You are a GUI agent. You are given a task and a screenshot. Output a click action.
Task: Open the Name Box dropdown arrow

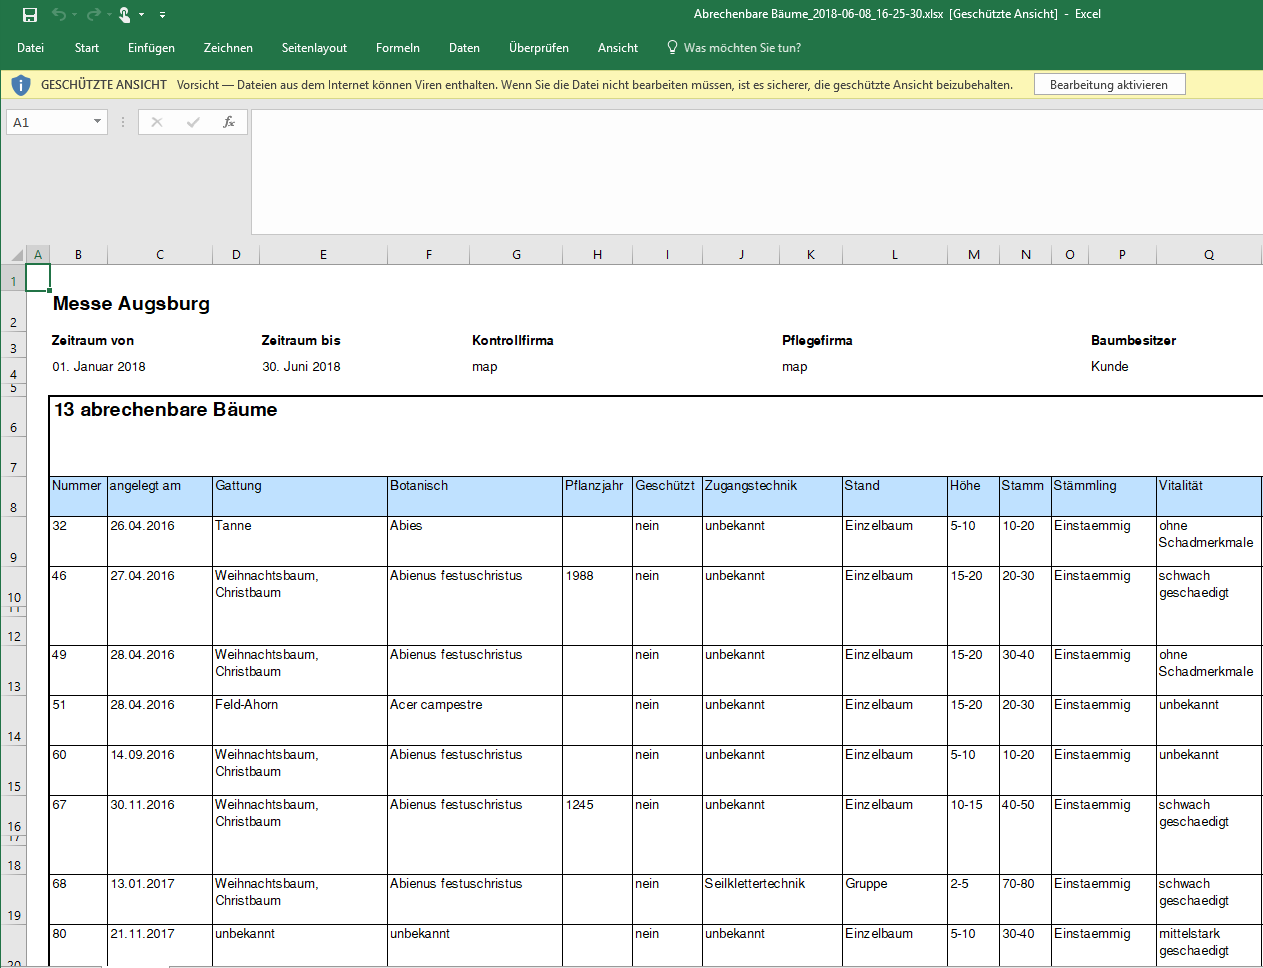97,122
